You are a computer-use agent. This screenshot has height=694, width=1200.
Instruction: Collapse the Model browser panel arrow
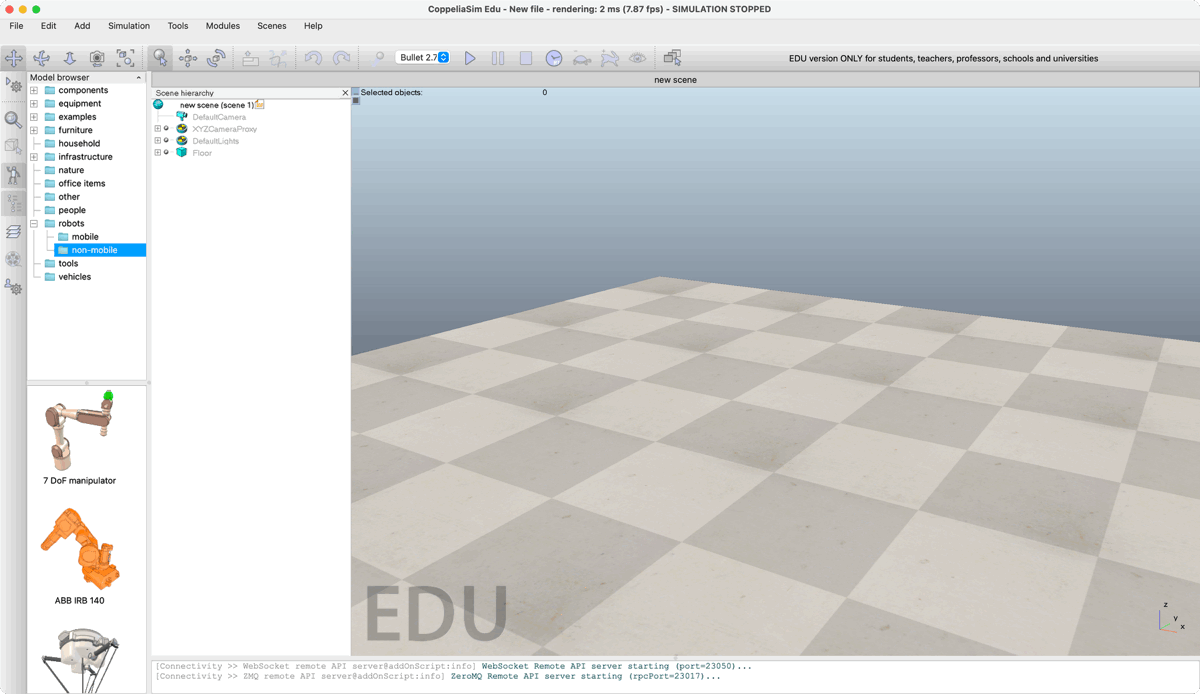(x=139, y=77)
